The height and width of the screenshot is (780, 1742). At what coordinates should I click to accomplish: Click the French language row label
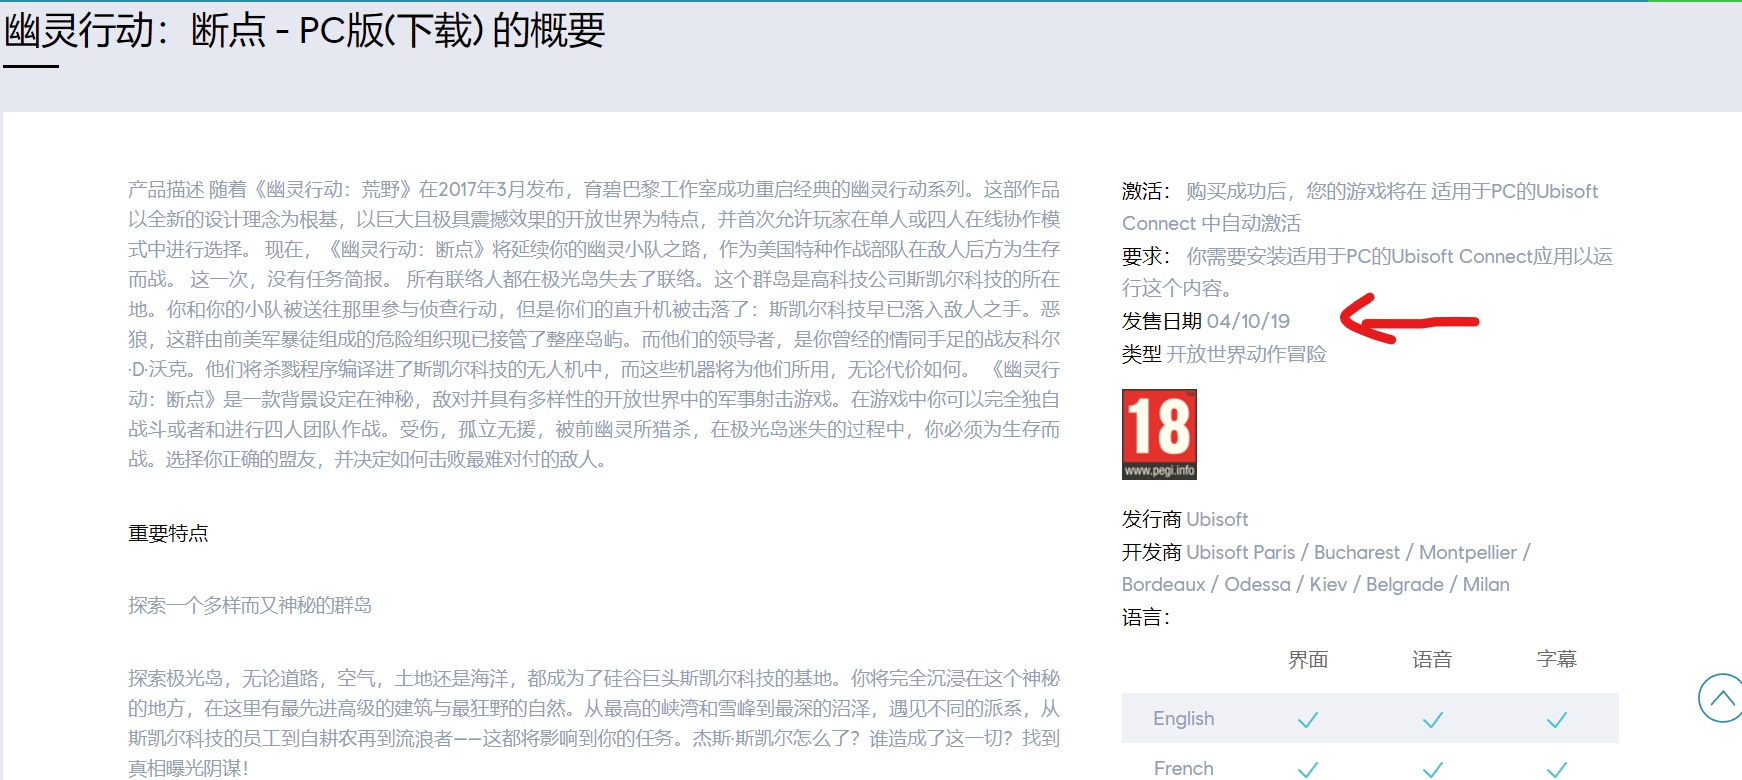tap(1183, 768)
